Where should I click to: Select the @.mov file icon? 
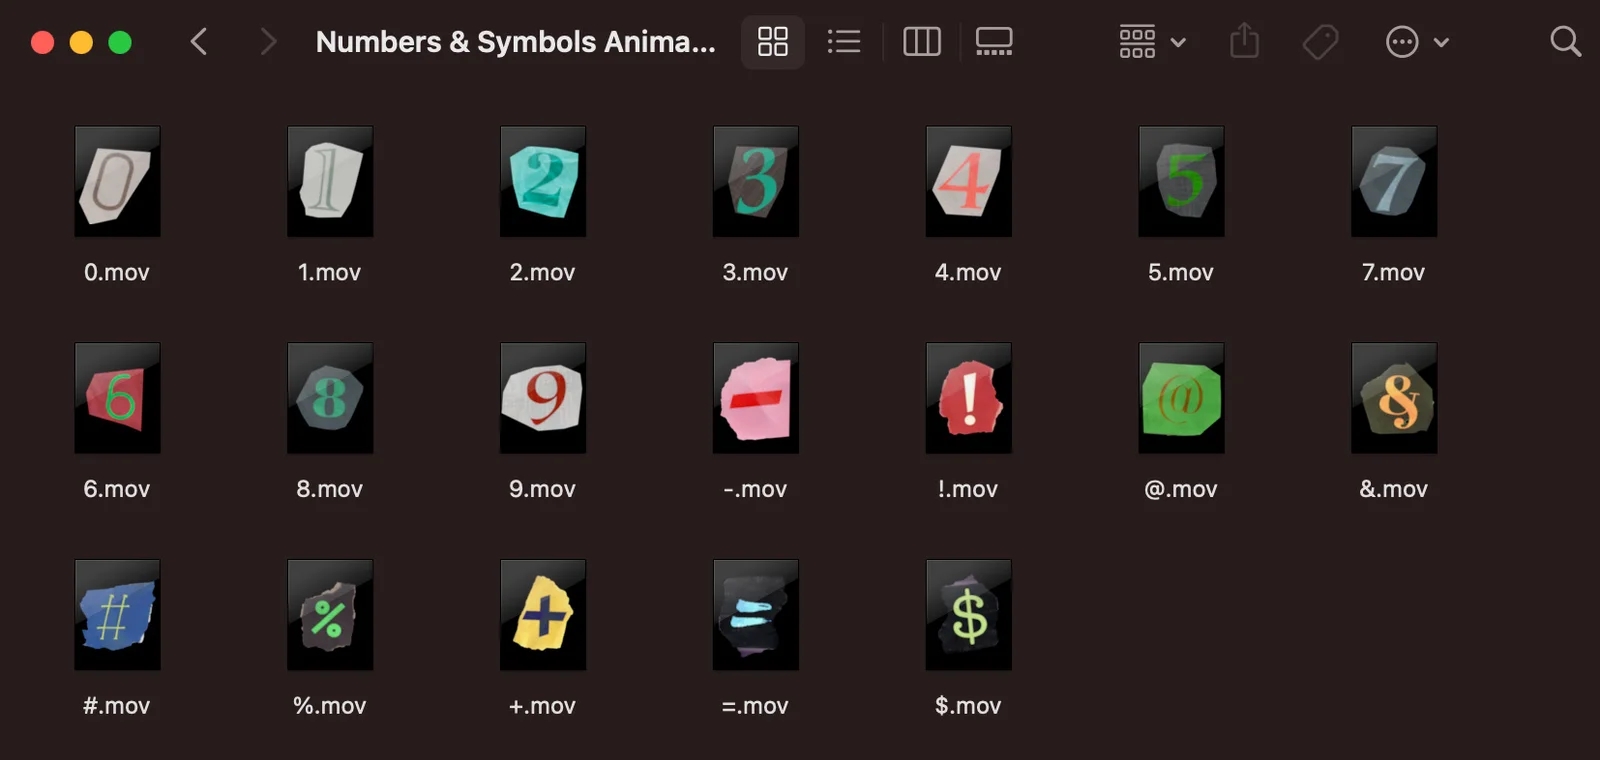click(x=1181, y=398)
